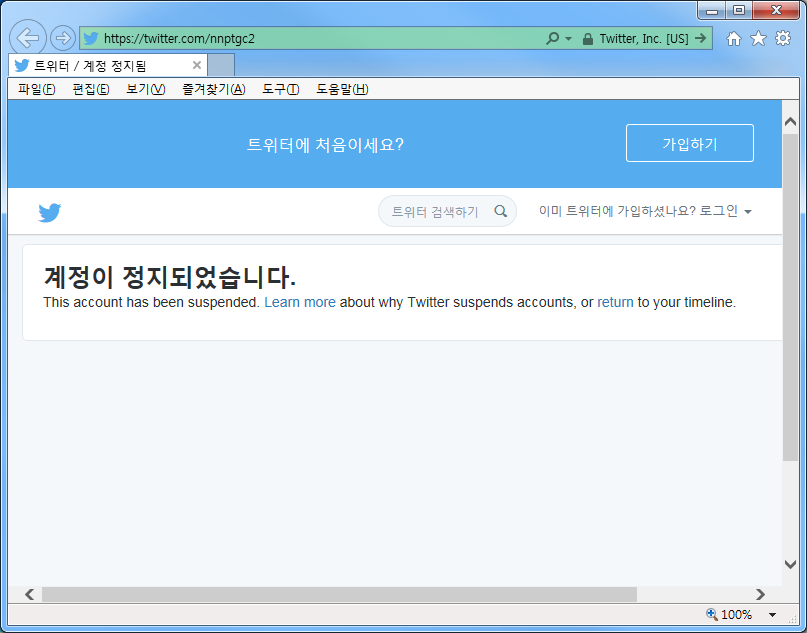The image size is (807, 633).
Task: Open the 도움말(H) menu
Action: pos(342,89)
